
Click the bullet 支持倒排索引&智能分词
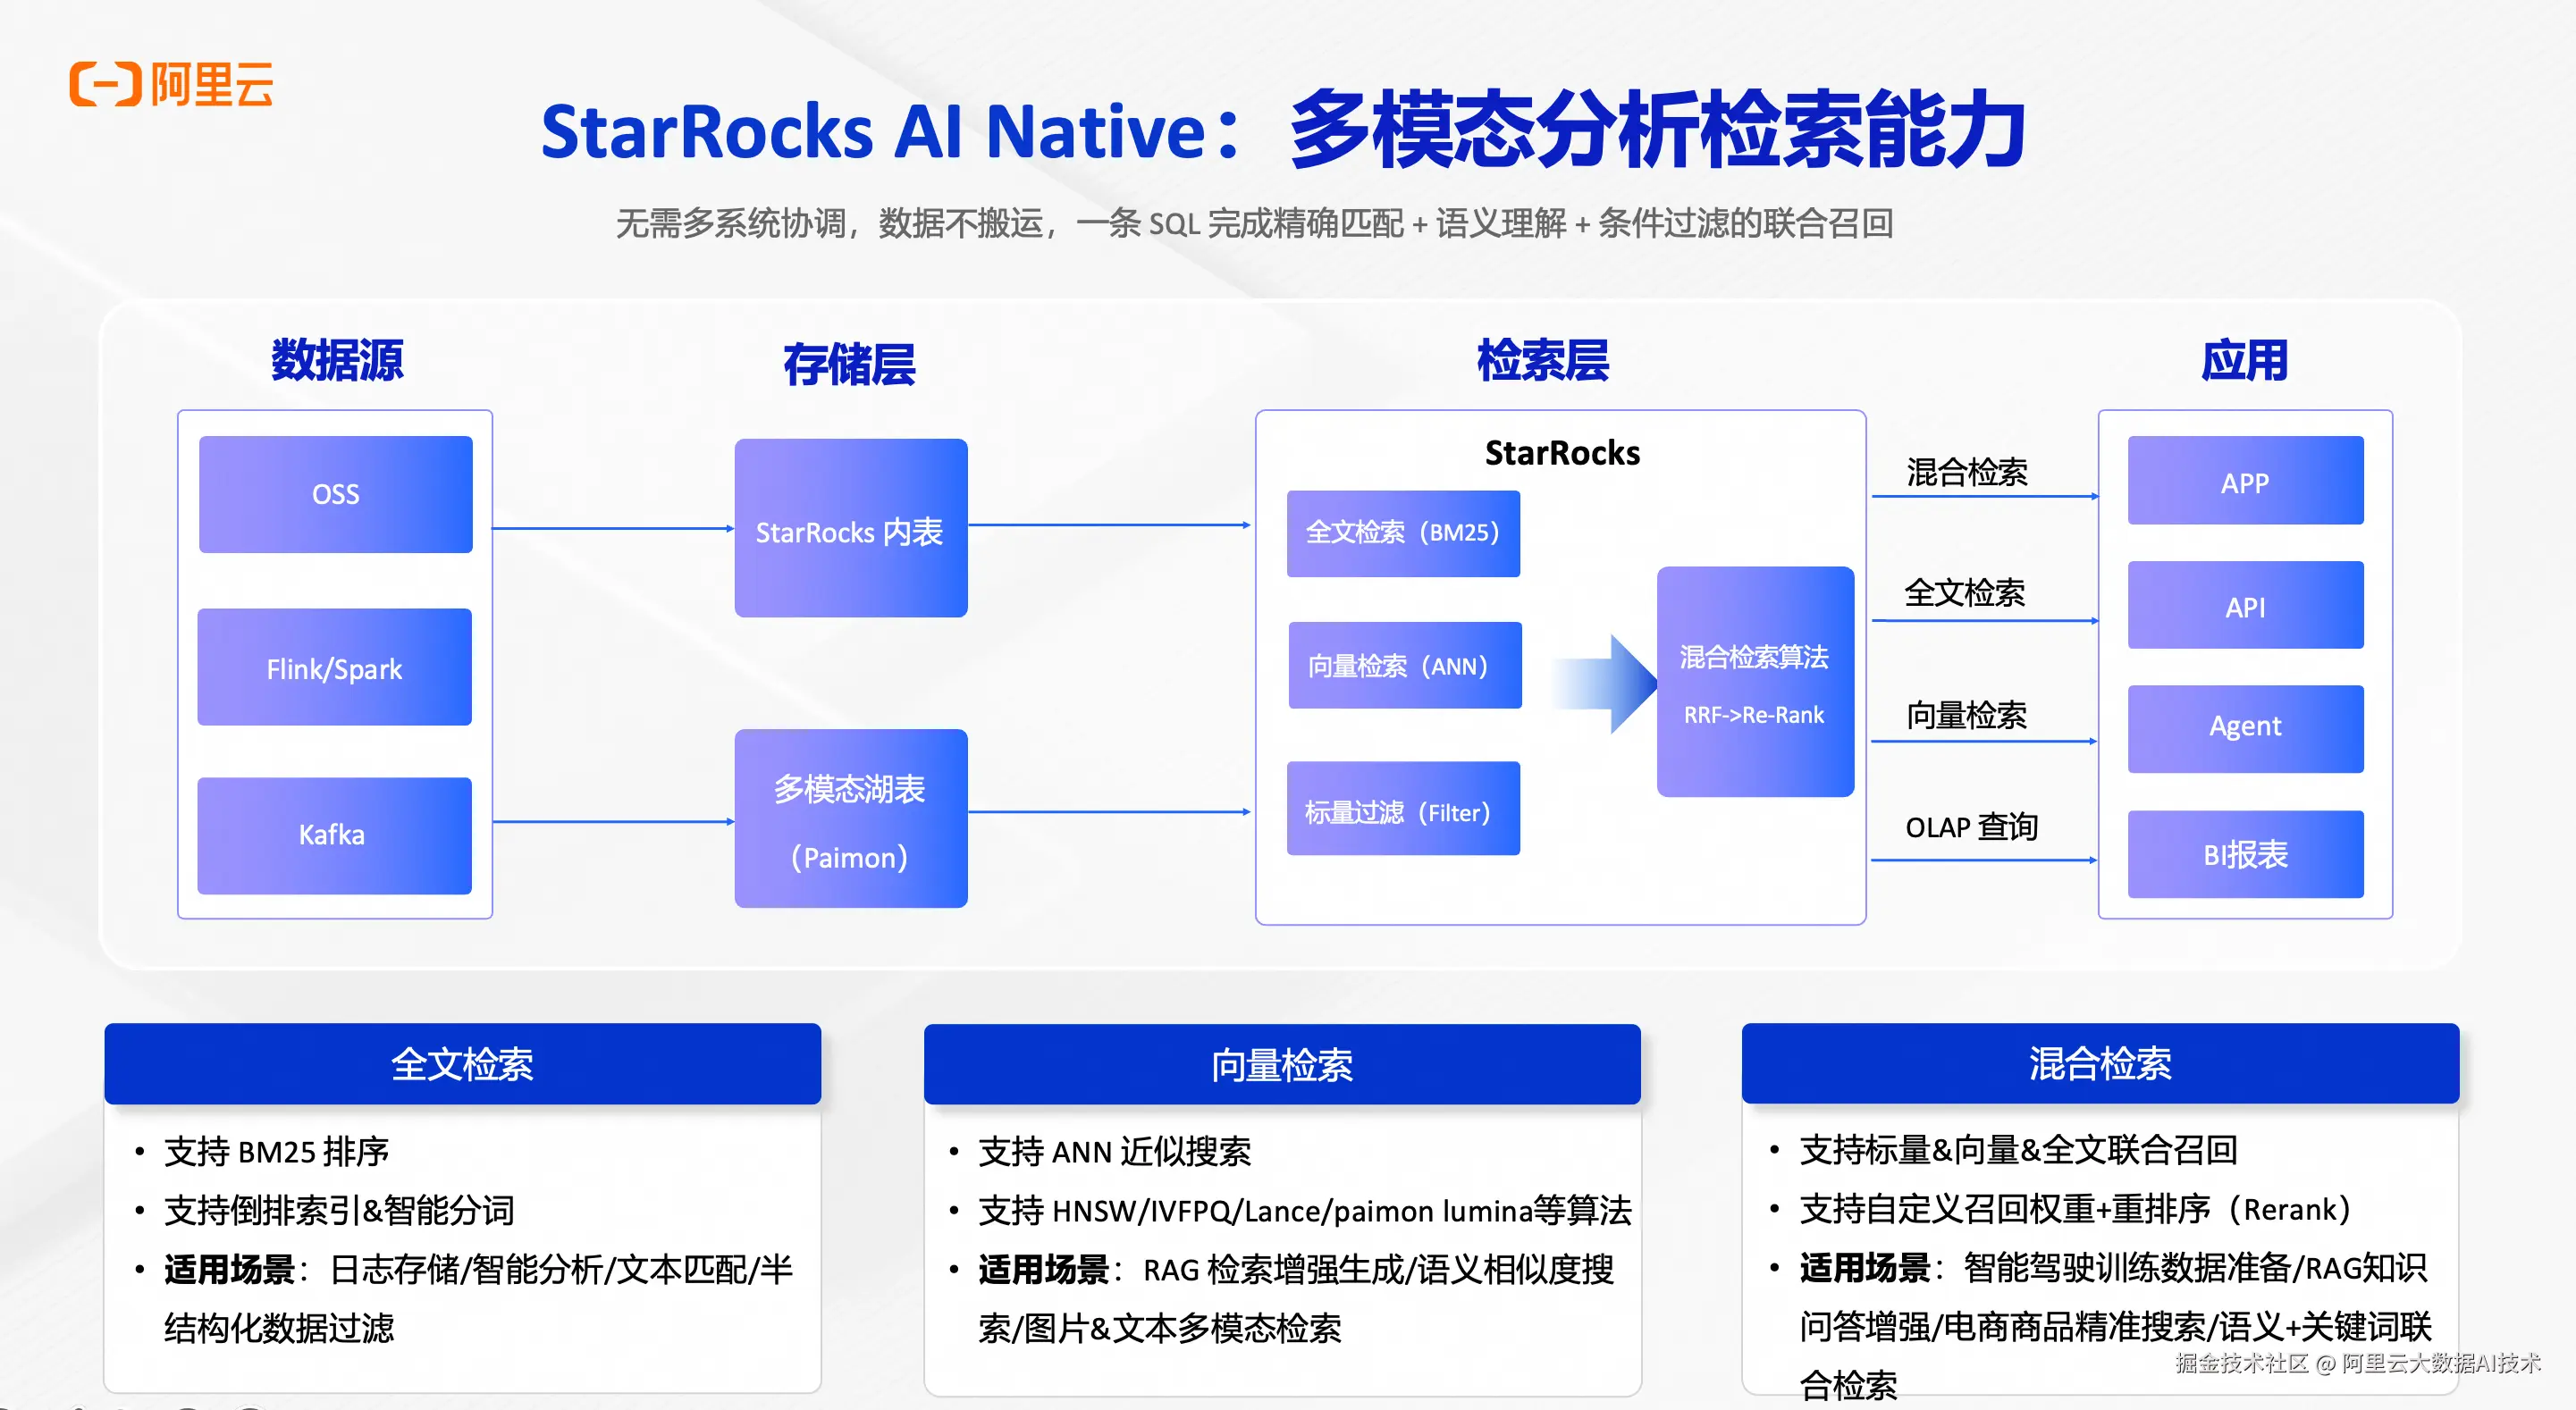coord(340,1211)
